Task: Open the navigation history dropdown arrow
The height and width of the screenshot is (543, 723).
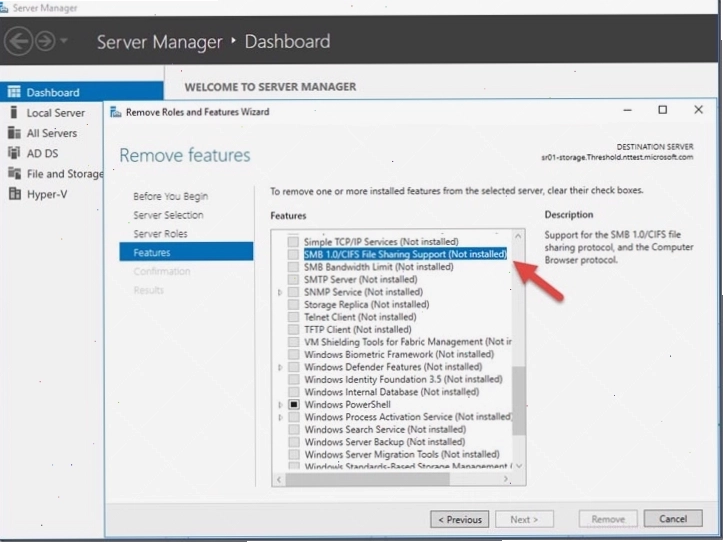Action: pos(64,41)
